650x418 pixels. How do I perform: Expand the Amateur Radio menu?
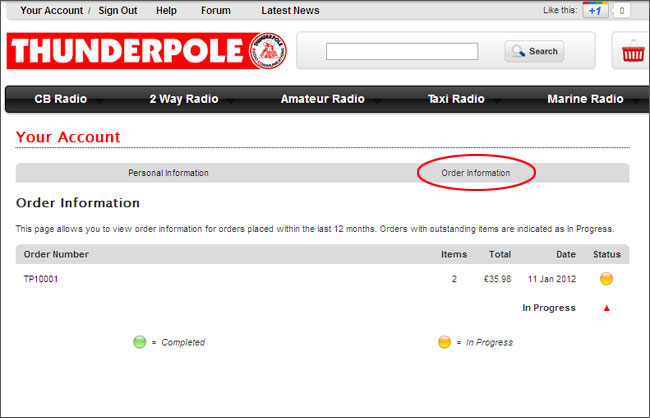pyautogui.click(x=323, y=99)
